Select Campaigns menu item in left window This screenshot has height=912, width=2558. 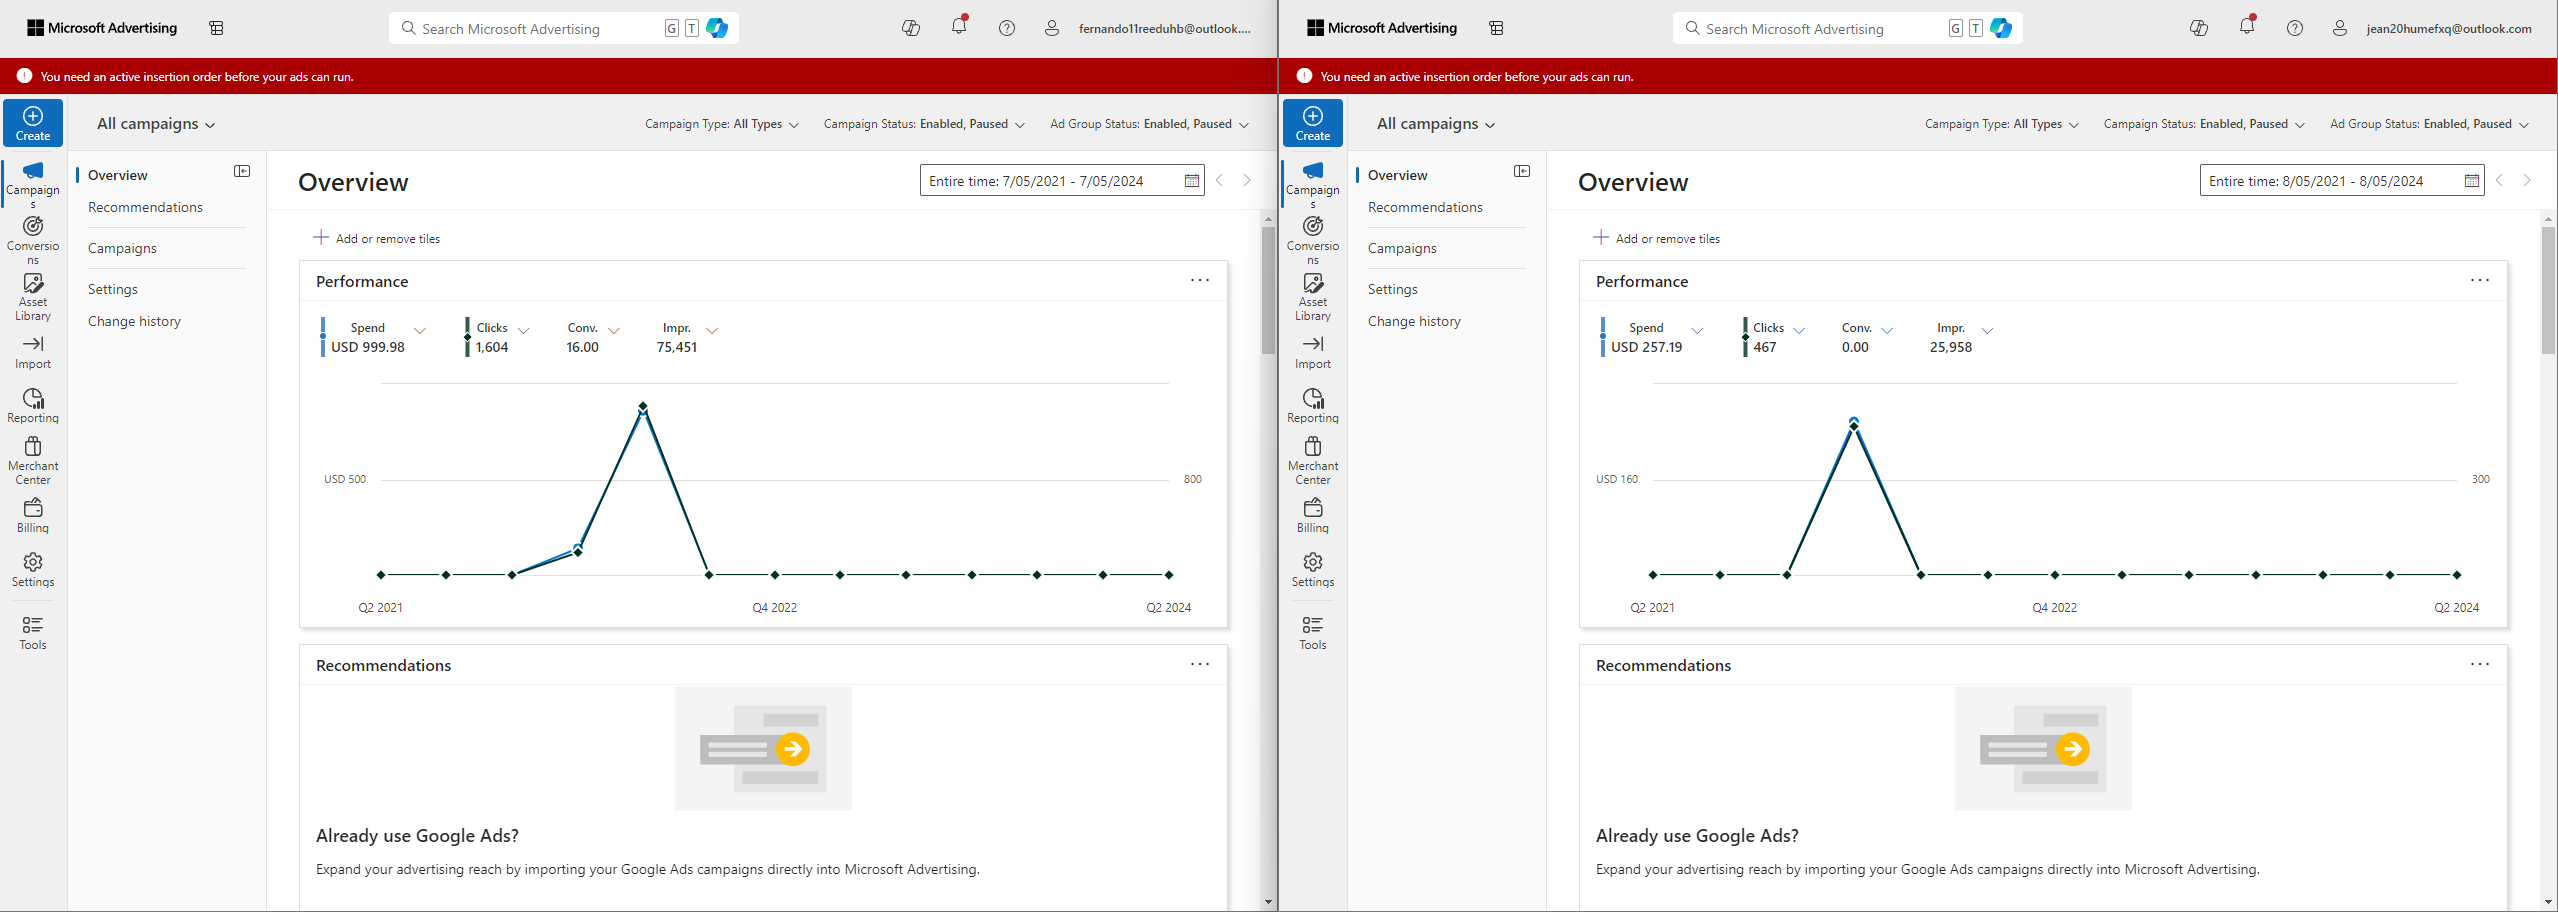[x=122, y=248]
